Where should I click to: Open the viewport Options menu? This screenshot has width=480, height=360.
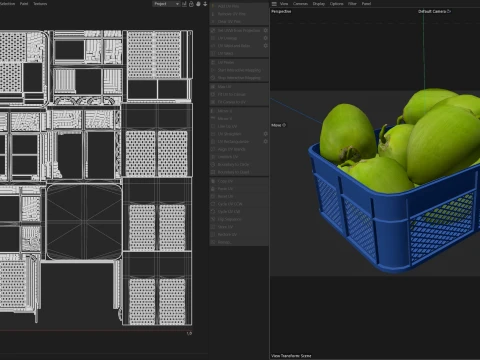pos(336,4)
